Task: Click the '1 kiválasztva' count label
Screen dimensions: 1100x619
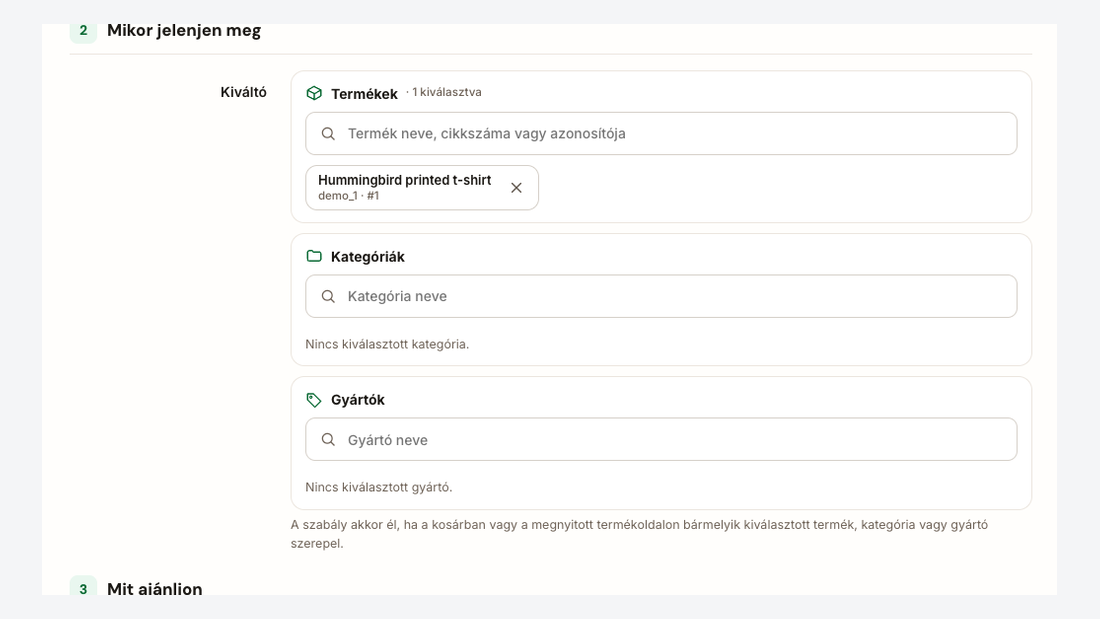Action: [446, 92]
